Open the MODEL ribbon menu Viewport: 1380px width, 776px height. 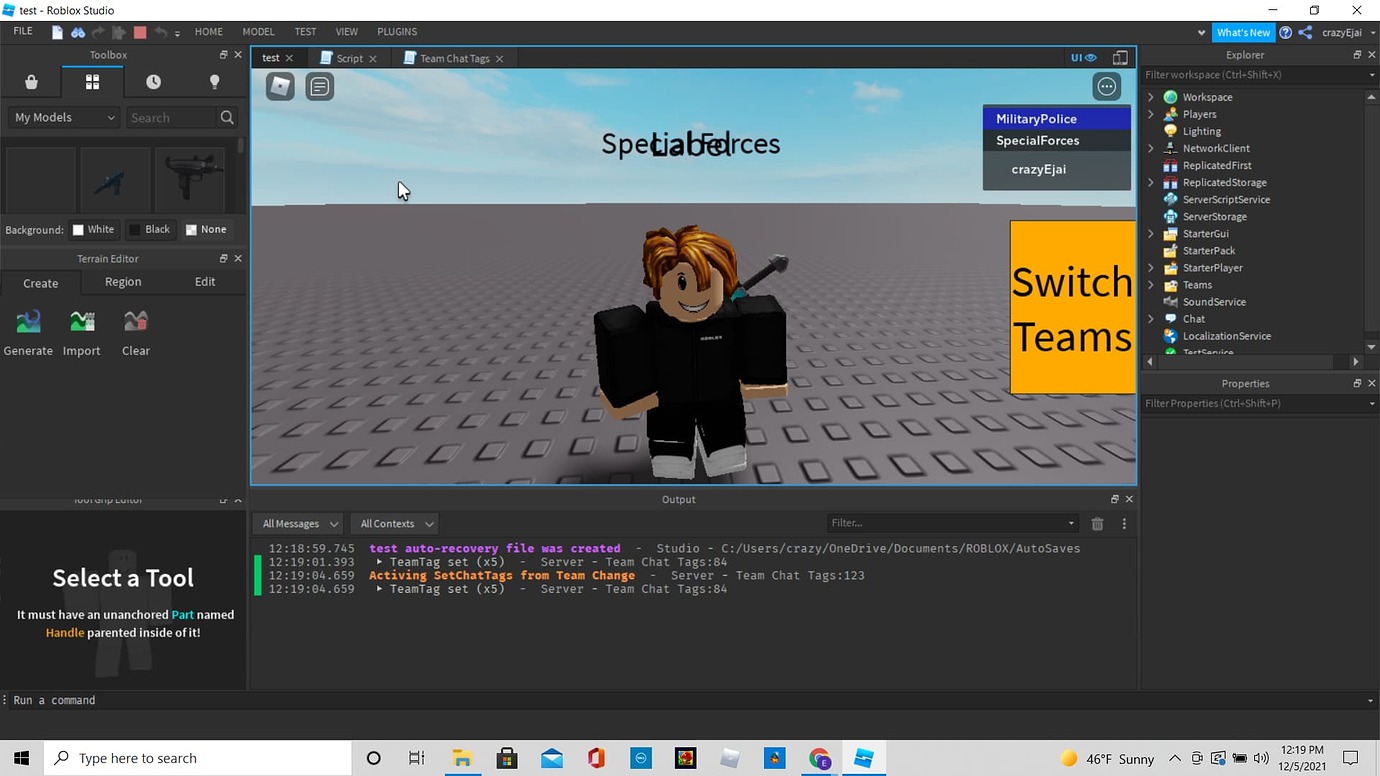click(x=258, y=31)
